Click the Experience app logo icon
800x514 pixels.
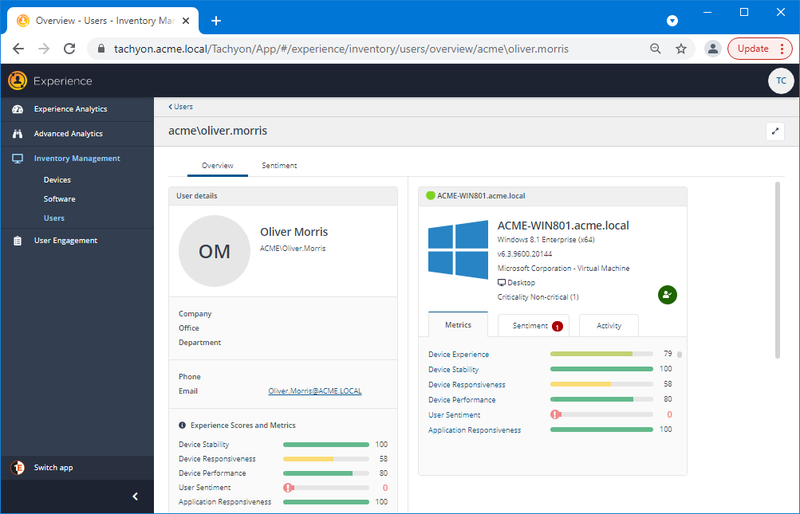17,81
